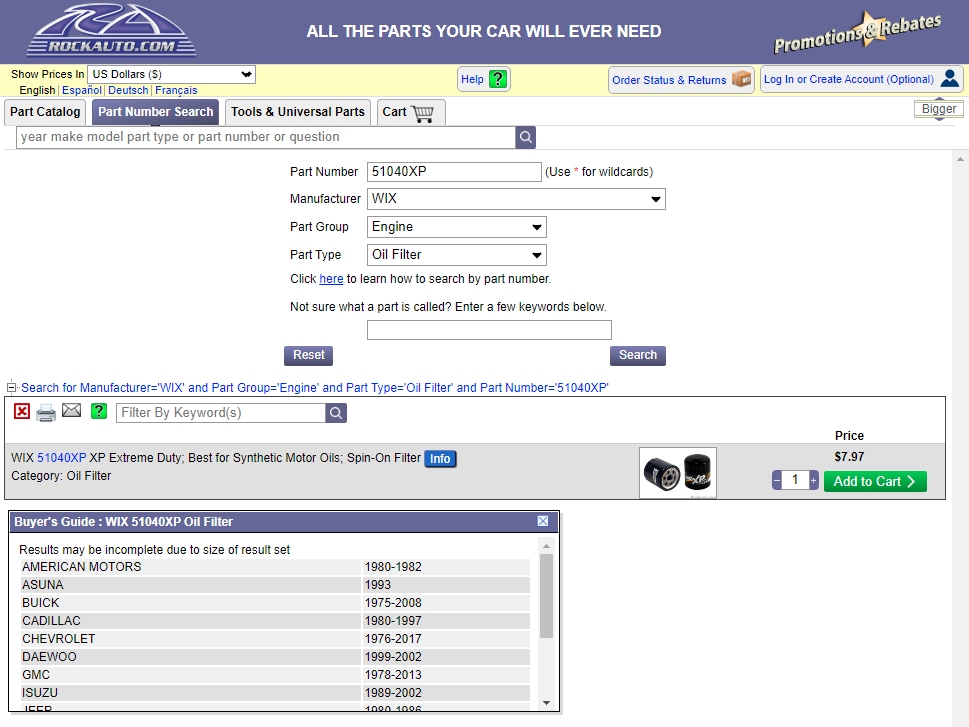The width and height of the screenshot is (969, 727).
Task: Click the magnifier icon beside the top search box
Action: (525, 137)
